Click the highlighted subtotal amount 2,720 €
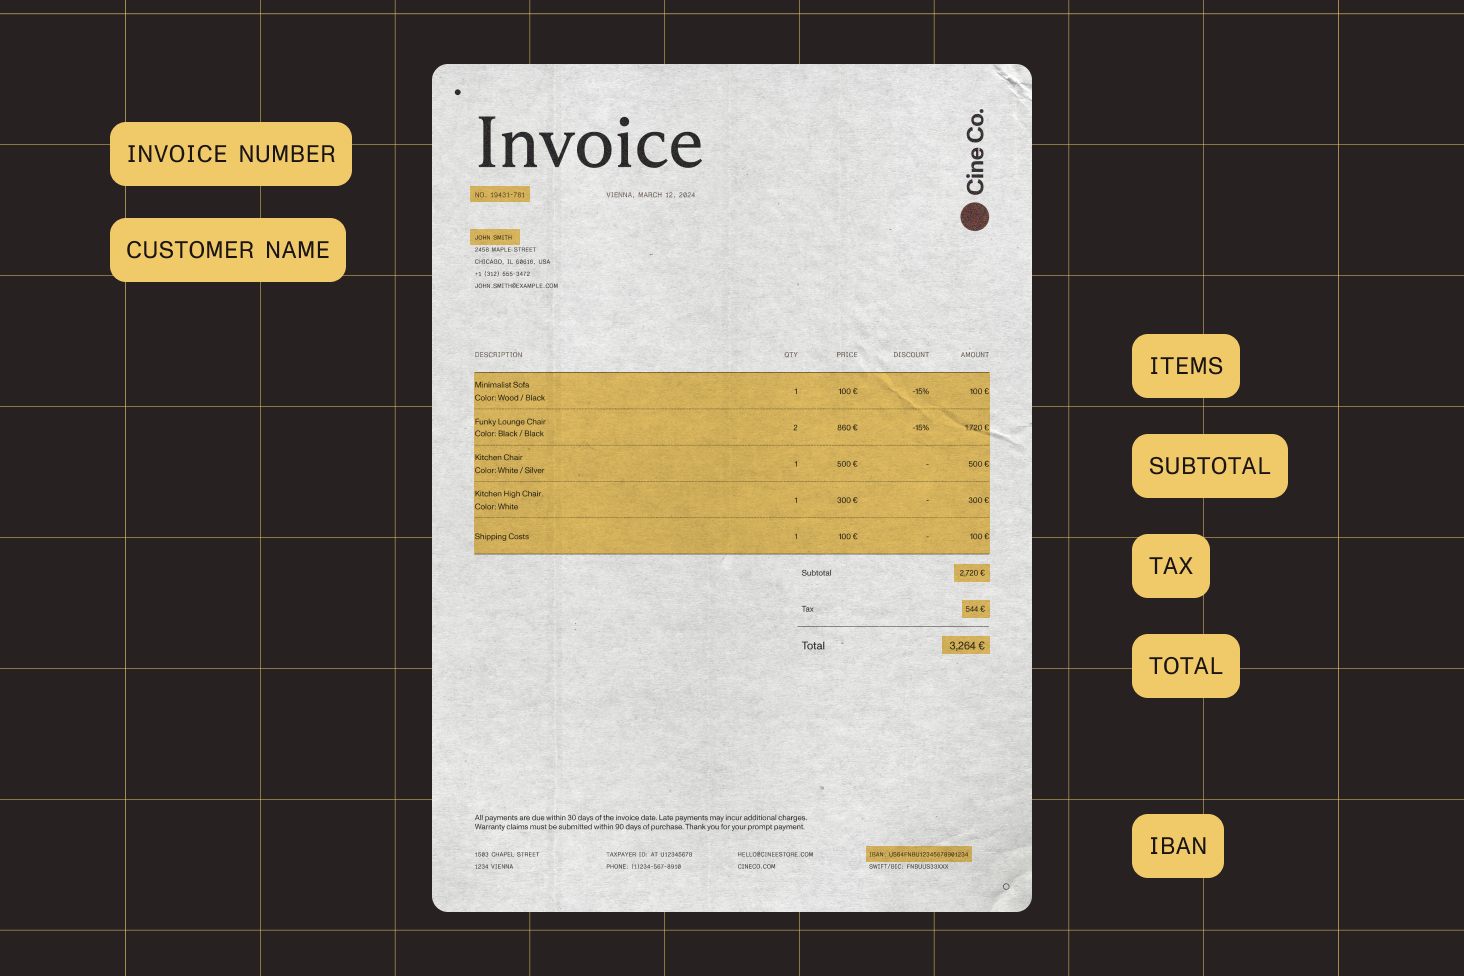 point(971,573)
